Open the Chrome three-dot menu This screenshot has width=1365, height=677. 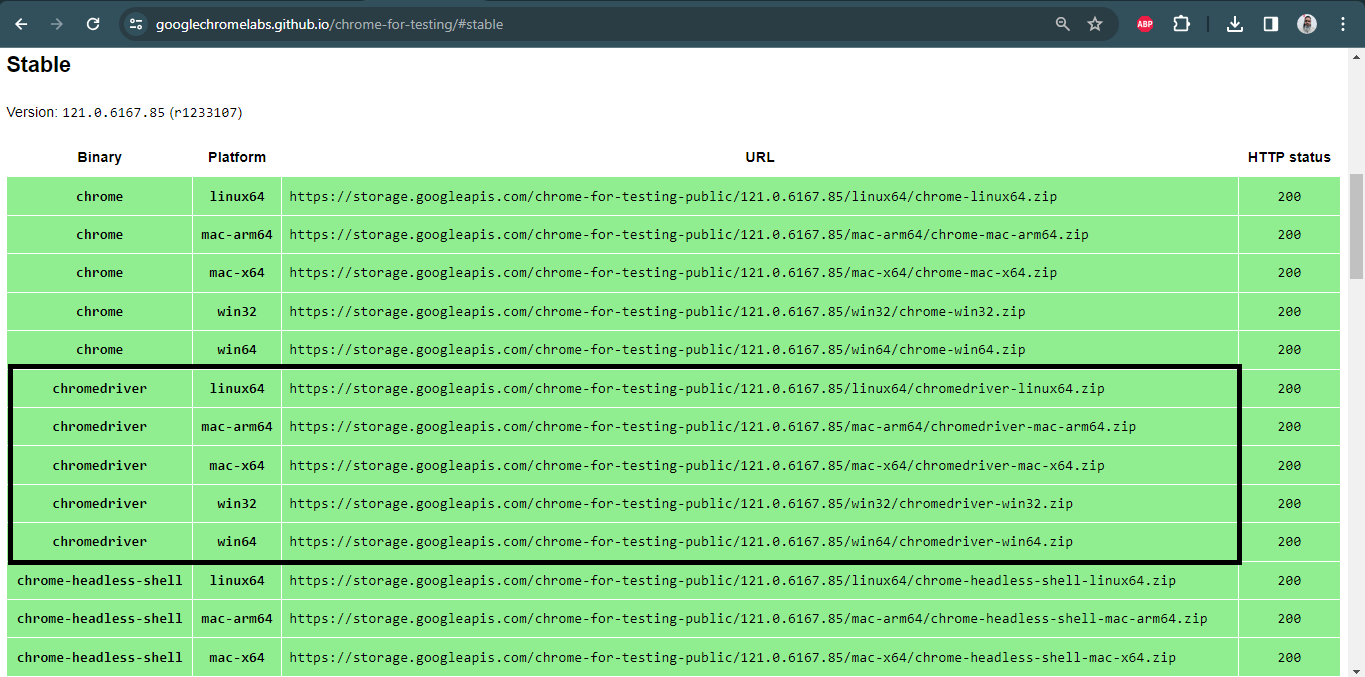point(1342,24)
